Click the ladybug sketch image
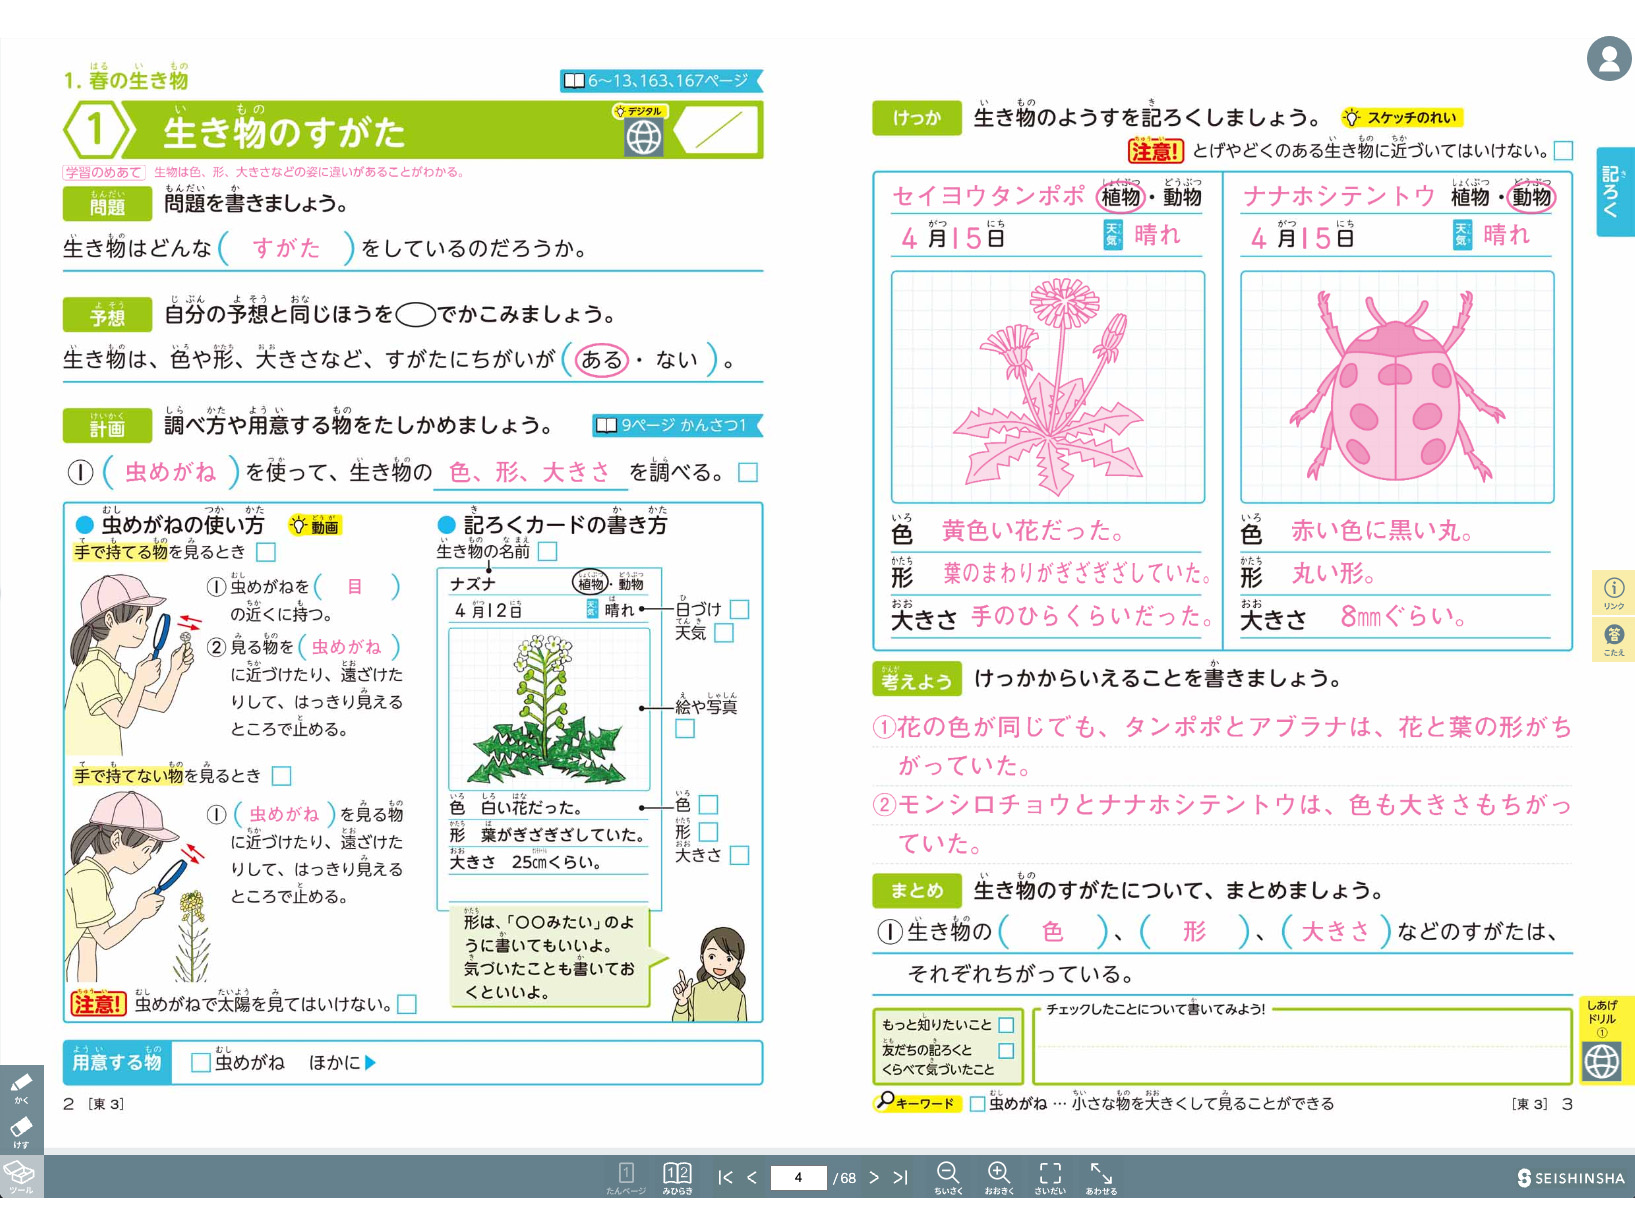 1397,387
